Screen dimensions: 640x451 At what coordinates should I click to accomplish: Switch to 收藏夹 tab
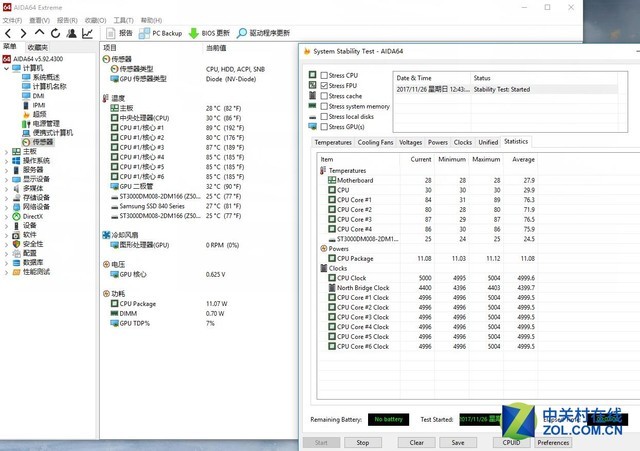(38, 47)
